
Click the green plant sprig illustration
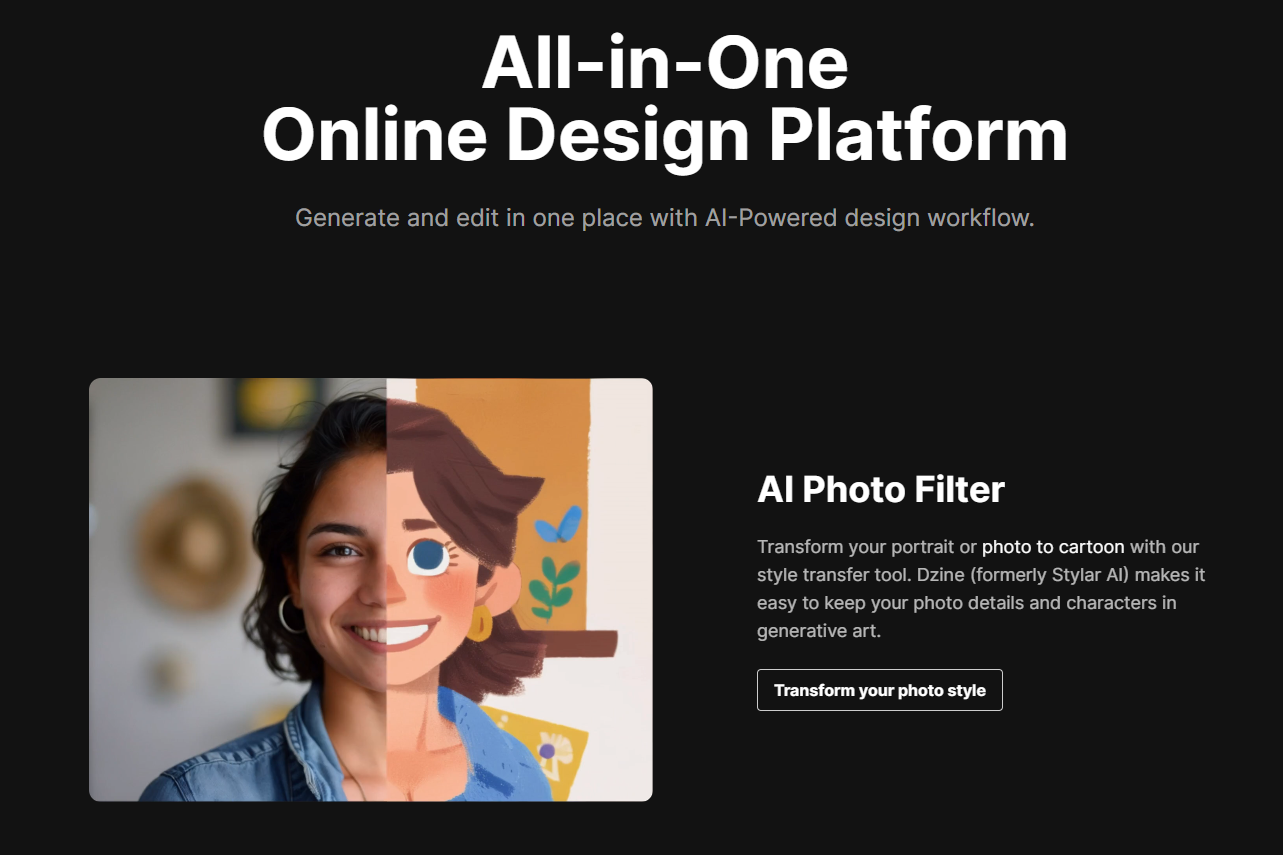click(554, 587)
